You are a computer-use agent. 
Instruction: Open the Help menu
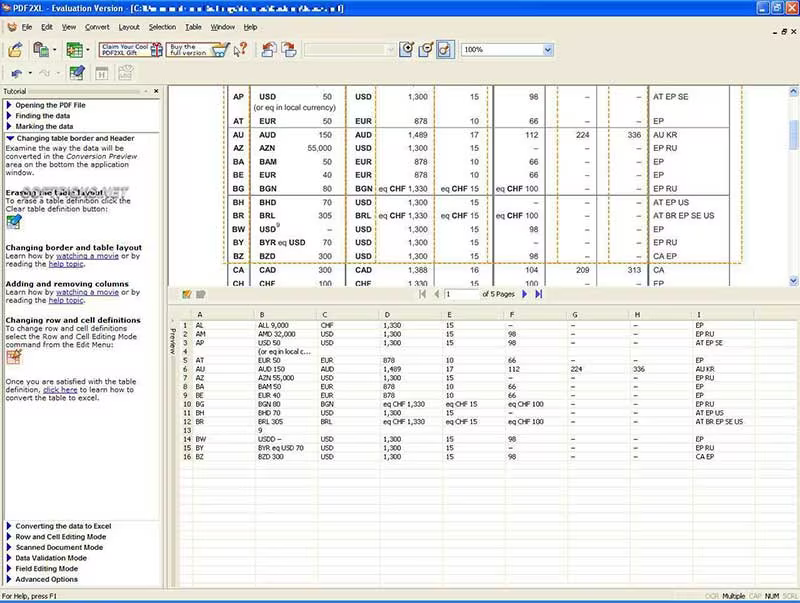[x=250, y=27]
